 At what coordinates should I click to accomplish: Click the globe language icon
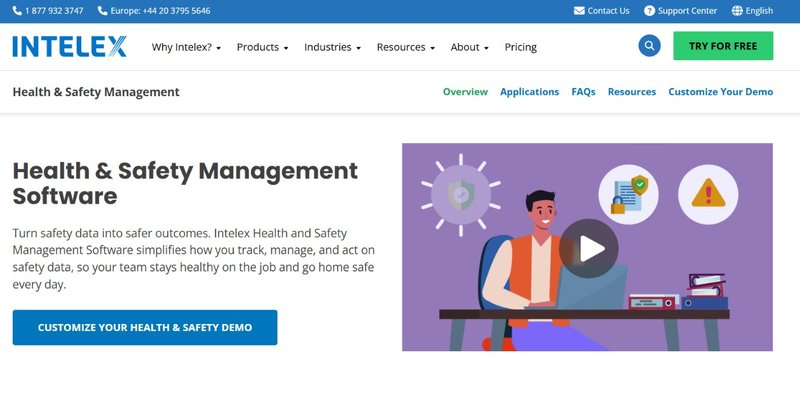pyautogui.click(x=737, y=11)
